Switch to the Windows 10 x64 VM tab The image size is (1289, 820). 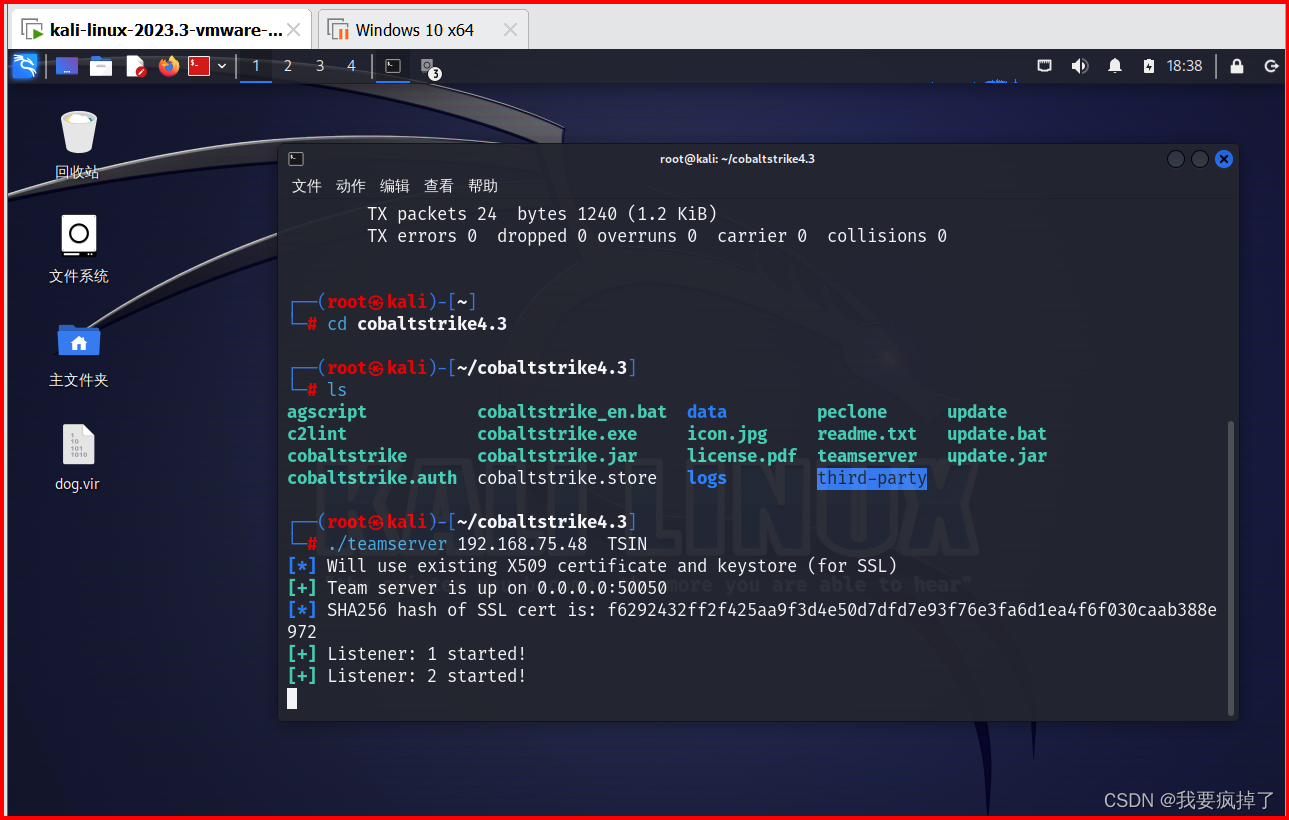(423, 30)
